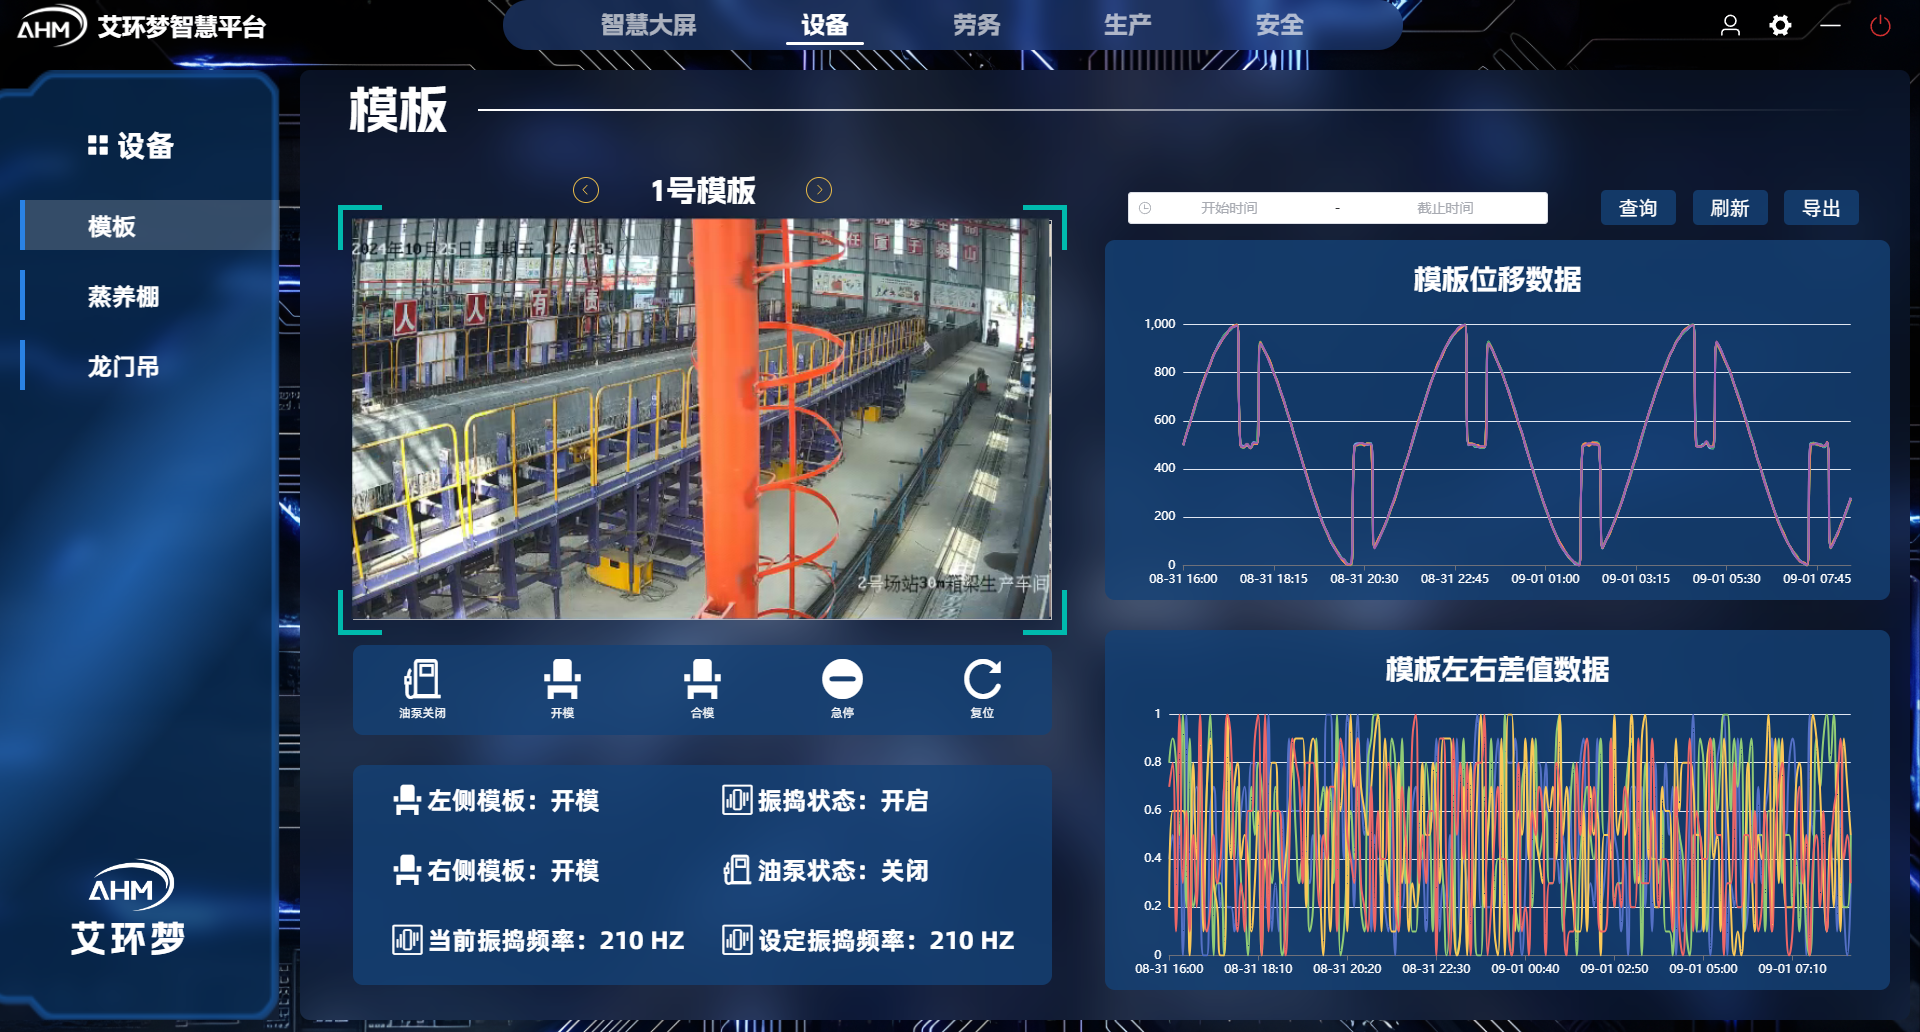The image size is (1920, 1032).
Task: Switch to the 安全 tab
Action: [1280, 25]
